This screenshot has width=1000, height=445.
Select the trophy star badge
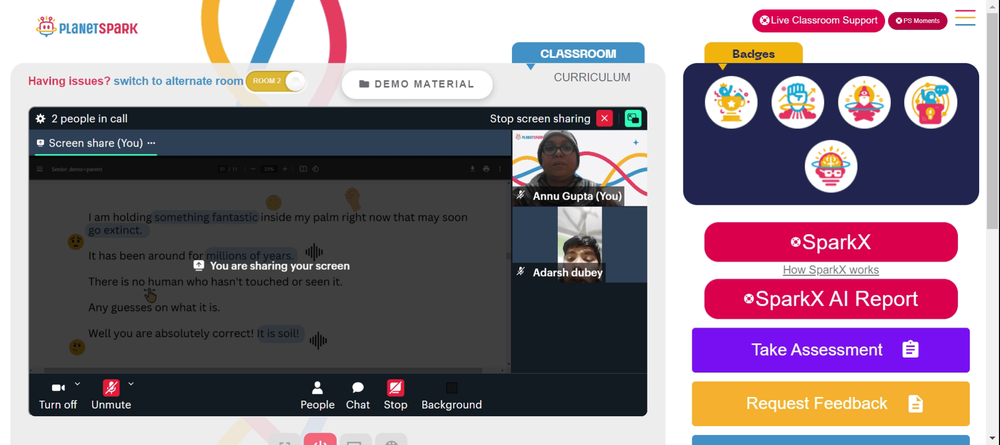(731, 102)
